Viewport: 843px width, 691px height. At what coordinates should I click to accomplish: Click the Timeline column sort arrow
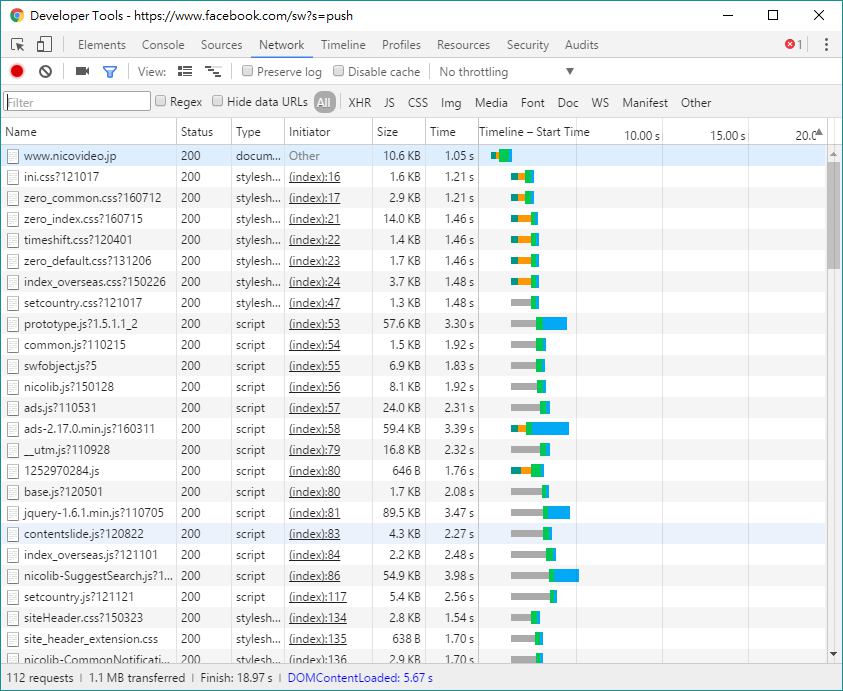tap(819, 132)
